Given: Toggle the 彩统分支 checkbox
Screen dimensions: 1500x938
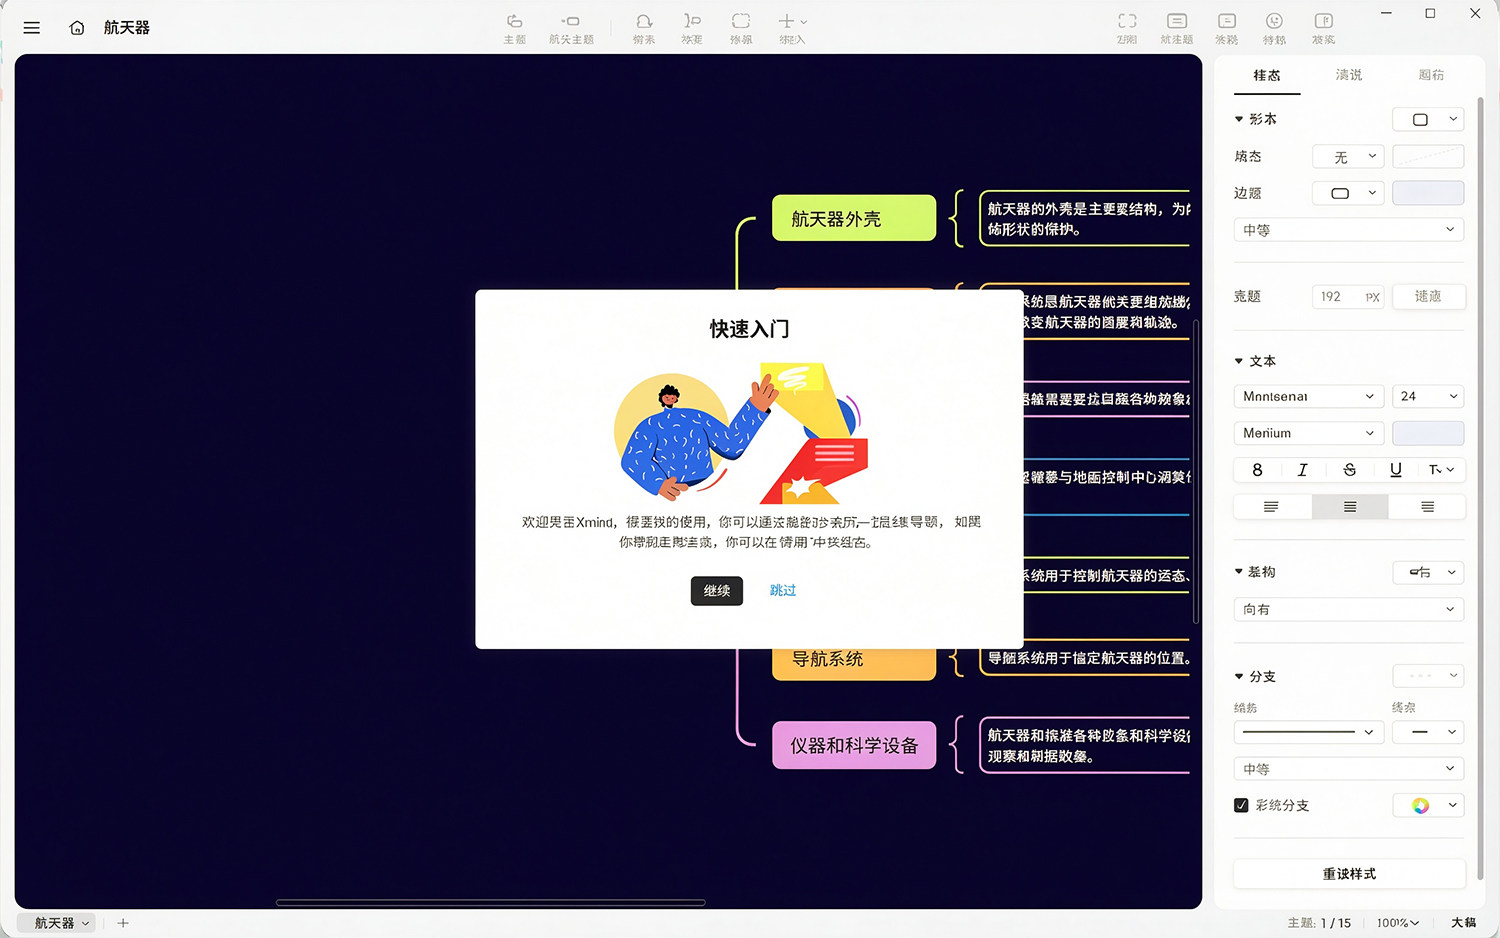Looking at the screenshot, I should click(1241, 805).
